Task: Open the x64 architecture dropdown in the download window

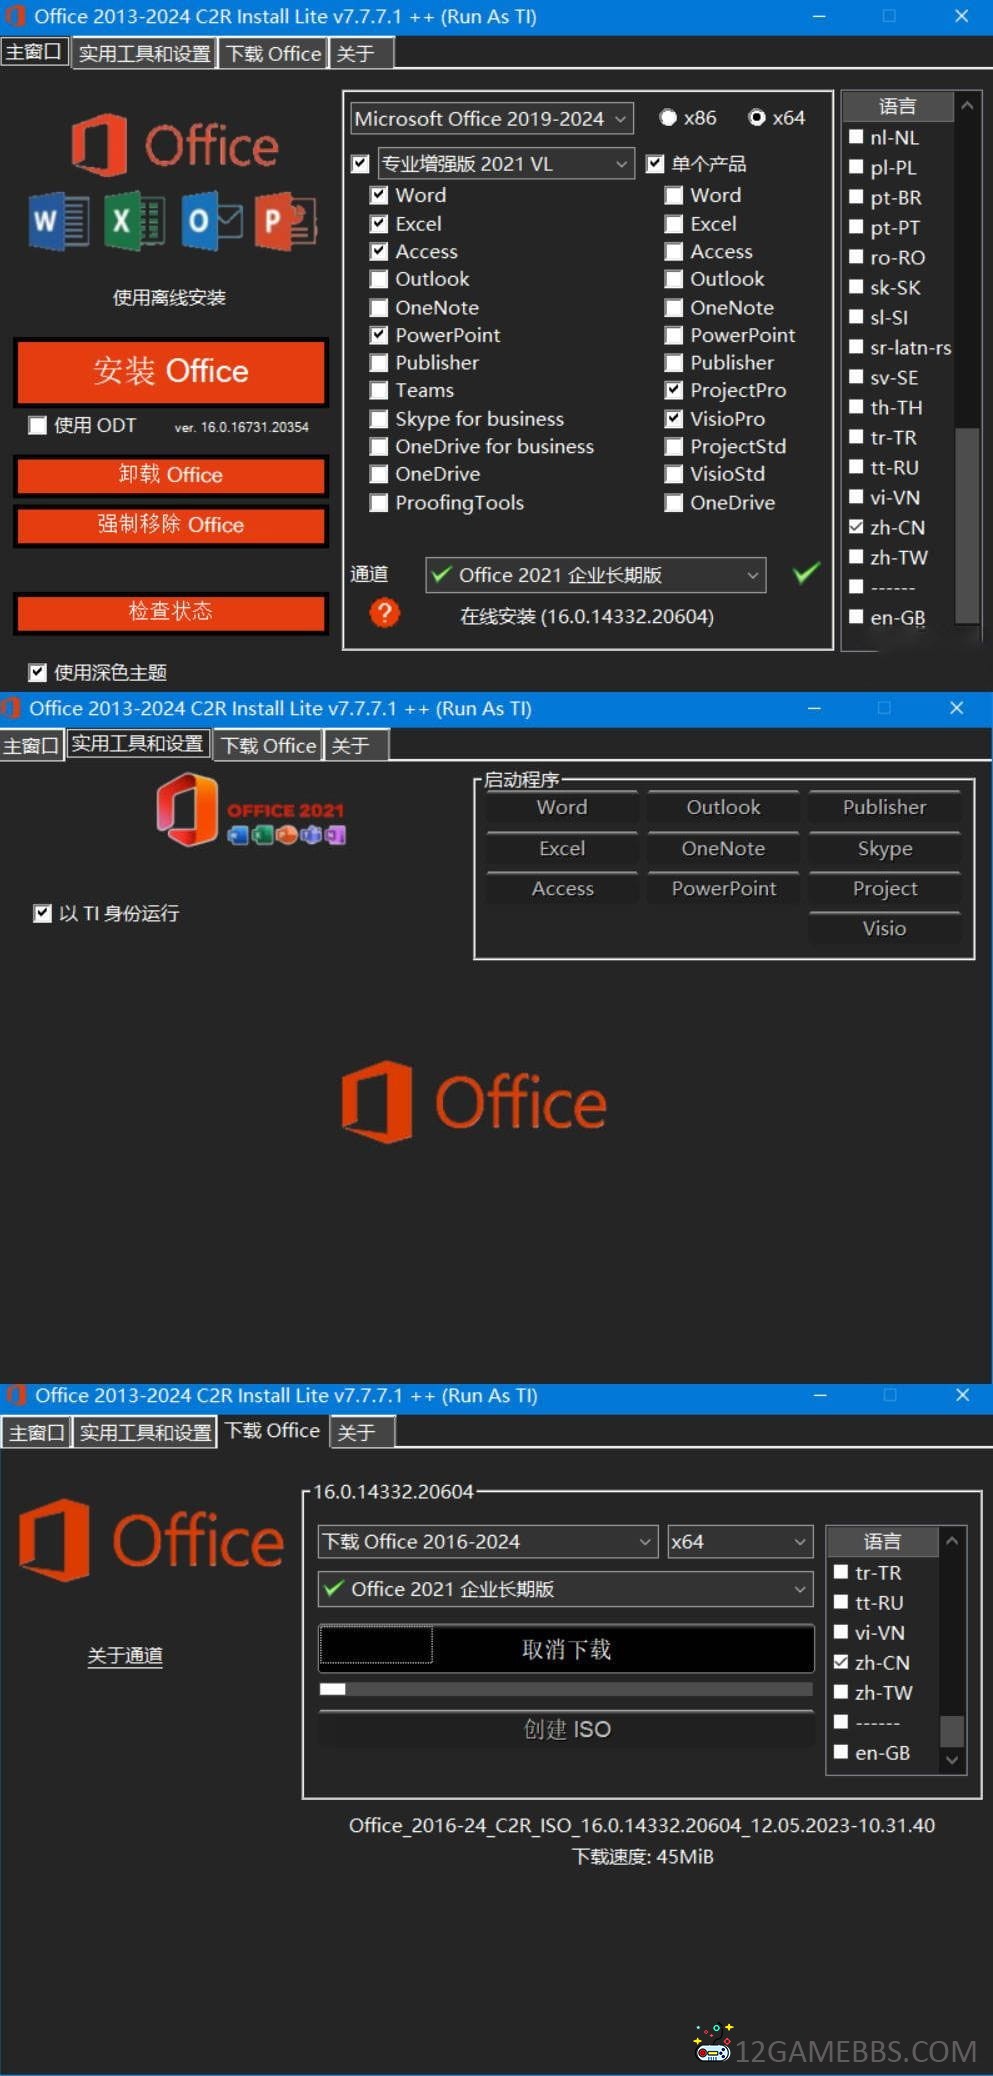Action: 739,1541
